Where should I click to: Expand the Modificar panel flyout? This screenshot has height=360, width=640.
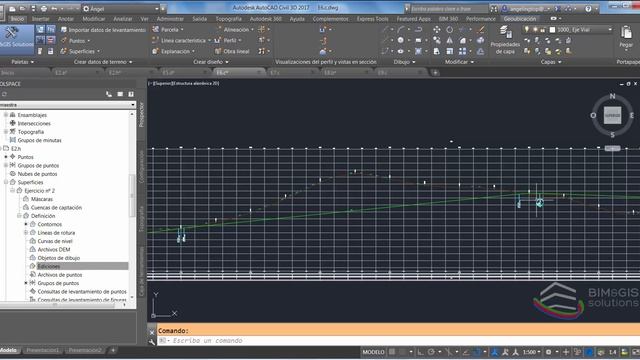click(459, 62)
